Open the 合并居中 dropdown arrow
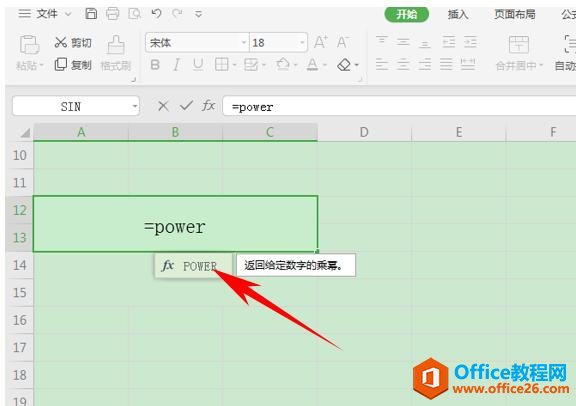This screenshot has height=406, width=576. pyautogui.click(x=541, y=66)
